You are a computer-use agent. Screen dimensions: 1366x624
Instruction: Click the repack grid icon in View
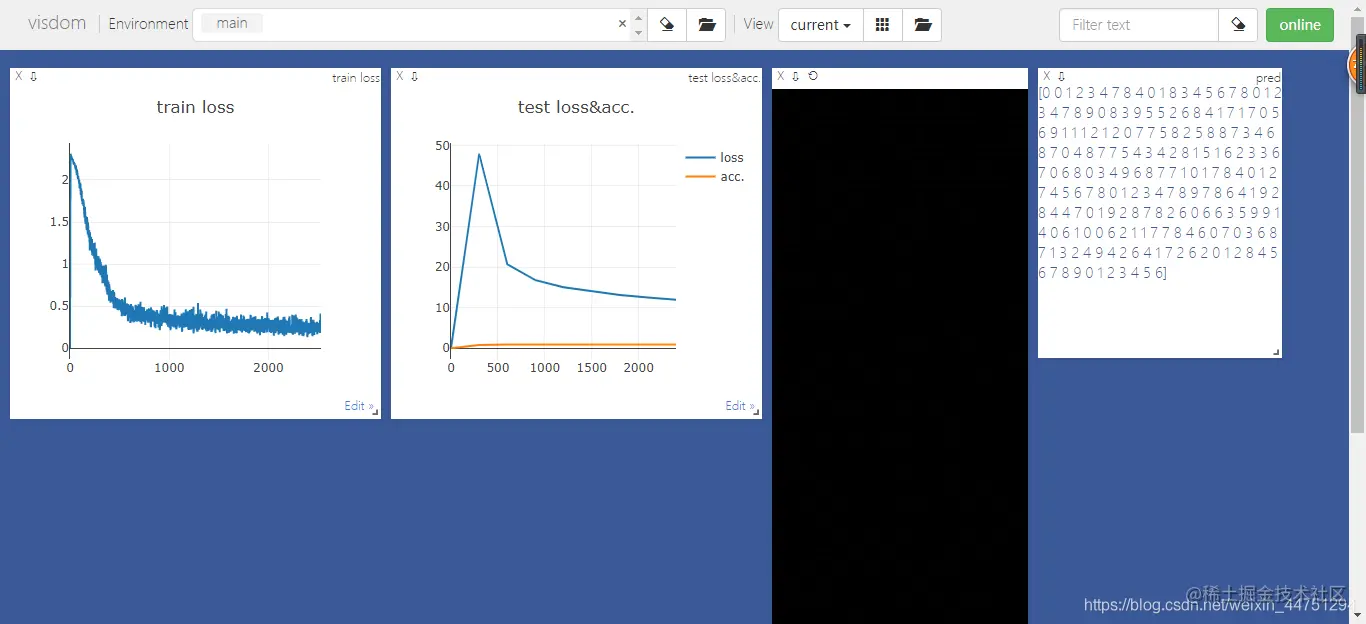tap(882, 25)
